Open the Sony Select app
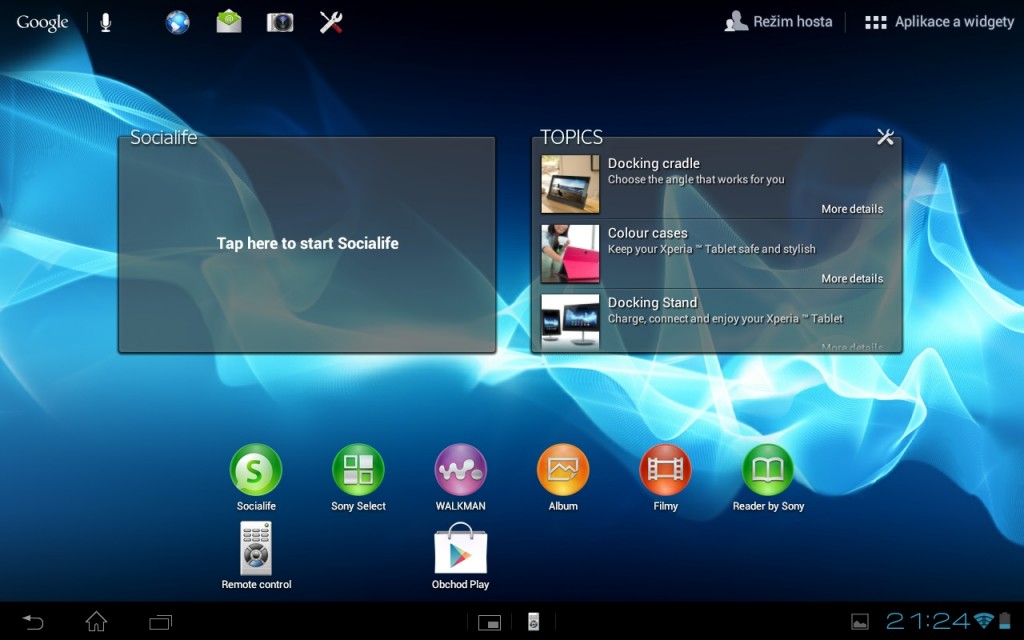The image size is (1024, 640). pos(359,477)
